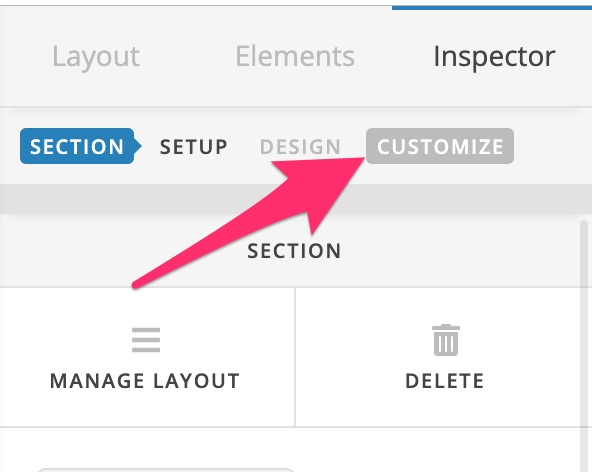This screenshot has height=472, width=592.
Task: Switch to the DESIGN pane
Action: [x=300, y=147]
